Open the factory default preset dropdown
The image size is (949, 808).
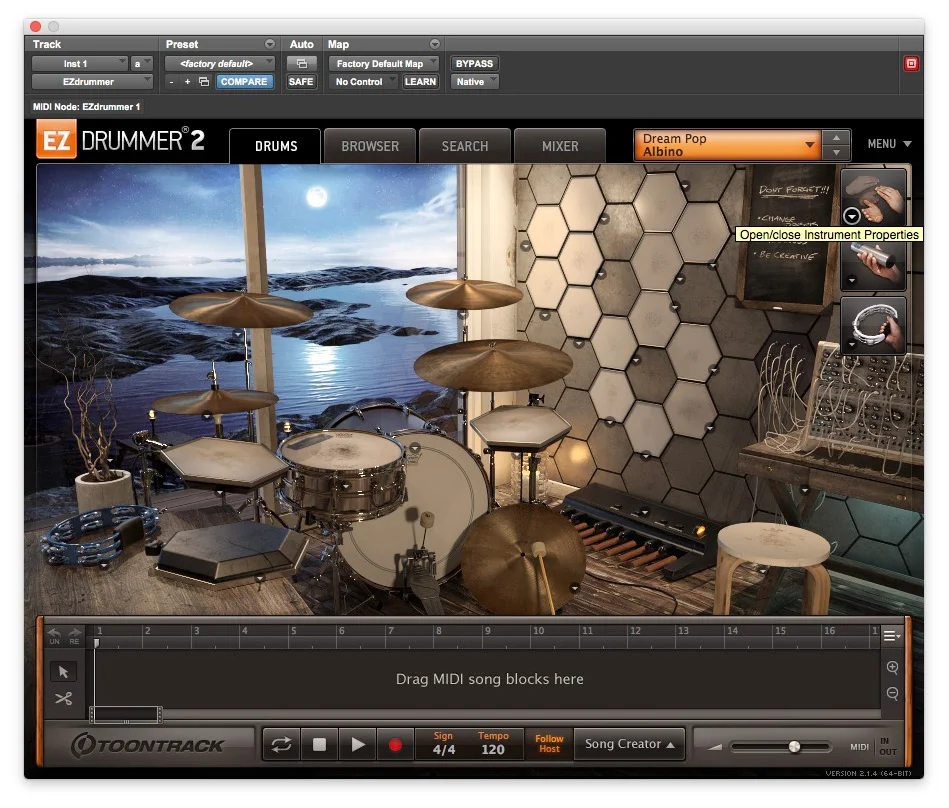(x=220, y=64)
